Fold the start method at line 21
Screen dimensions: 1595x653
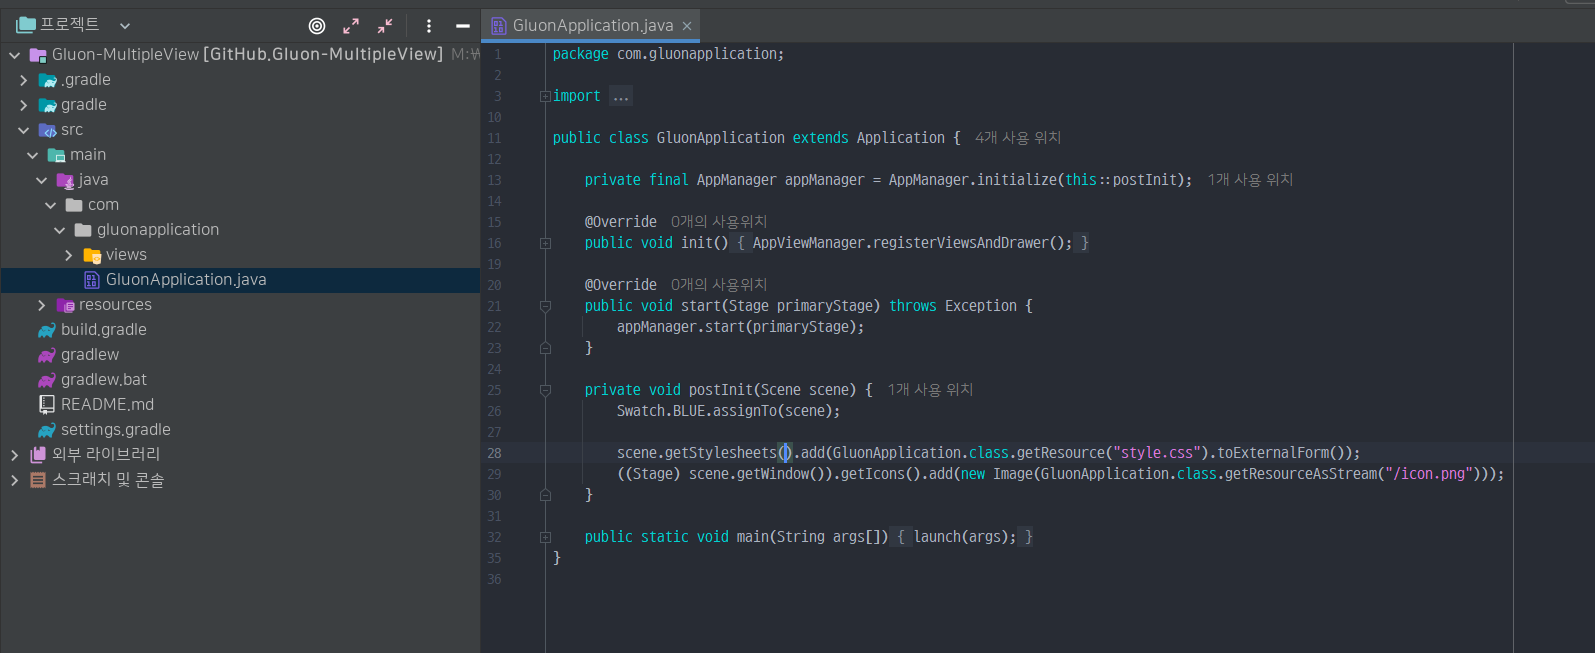point(545,306)
